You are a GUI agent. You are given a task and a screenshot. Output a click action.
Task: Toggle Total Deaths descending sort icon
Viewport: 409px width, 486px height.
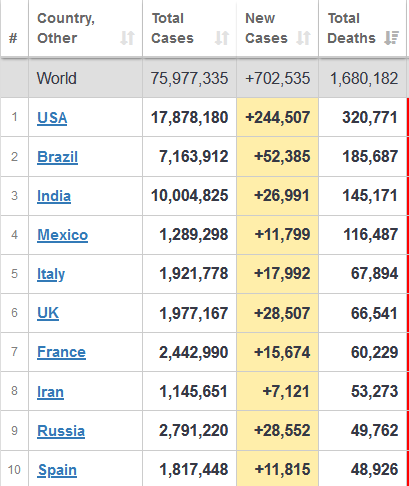pyautogui.click(x=391, y=38)
